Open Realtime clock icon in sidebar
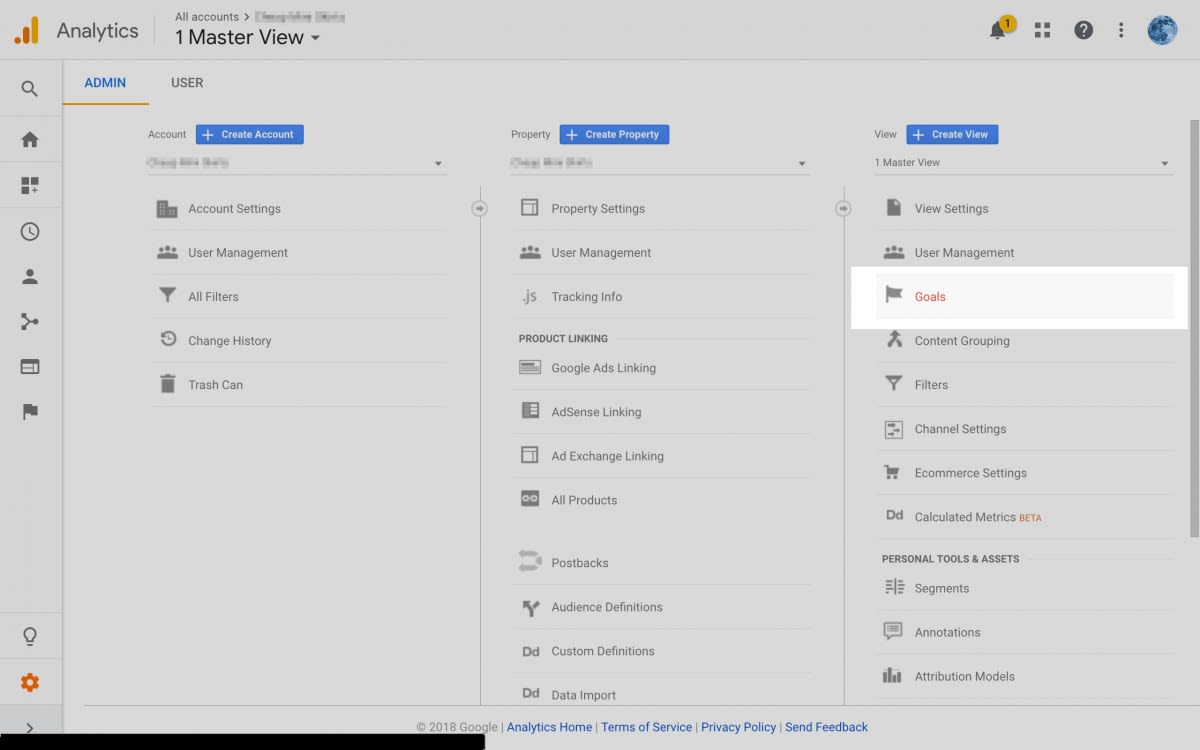The image size is (1200, 750). click(30, 231)
